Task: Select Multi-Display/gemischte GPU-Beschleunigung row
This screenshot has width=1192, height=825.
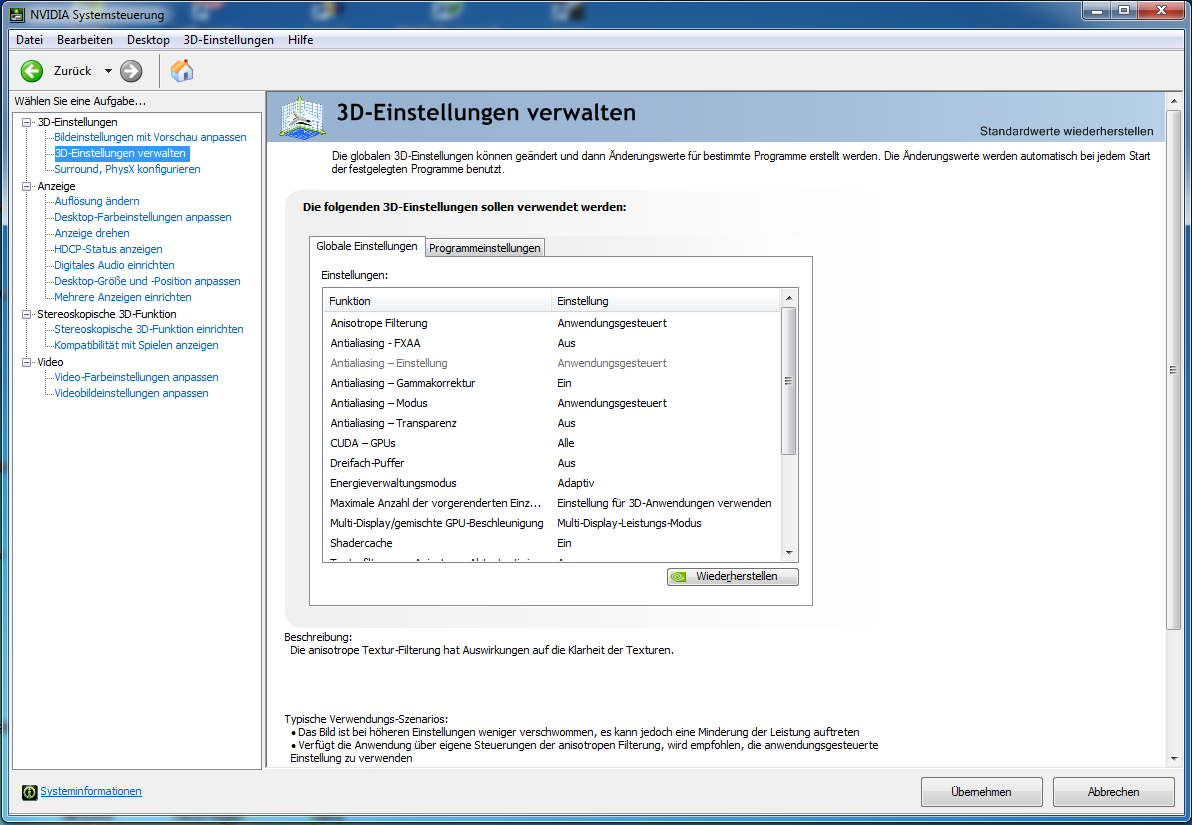Action: click(x=552, y=523)
